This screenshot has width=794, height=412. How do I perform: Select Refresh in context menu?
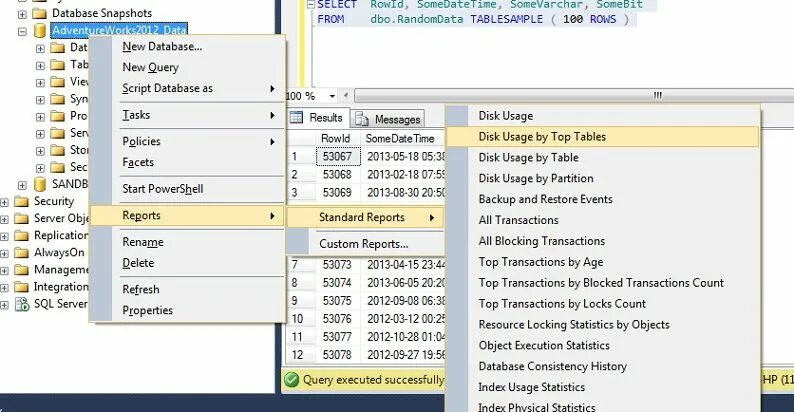click(187, 290)
